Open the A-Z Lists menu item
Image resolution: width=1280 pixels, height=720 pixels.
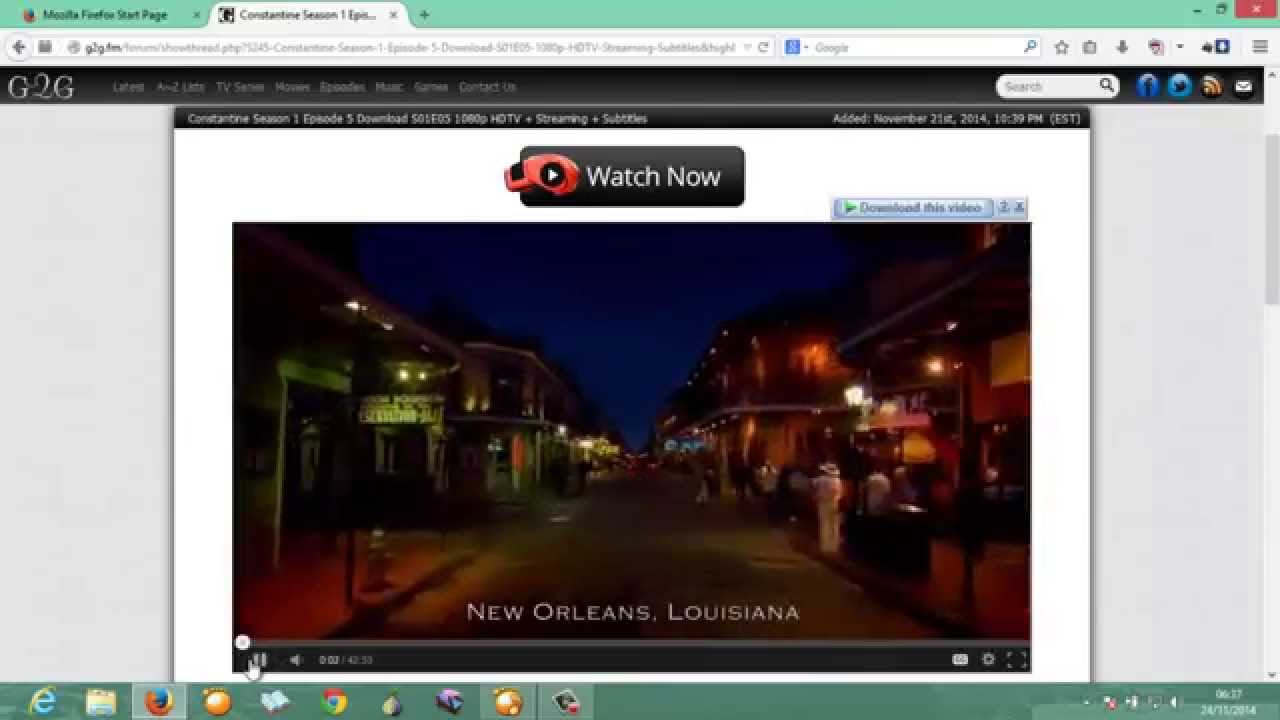(x=180, y=87)
